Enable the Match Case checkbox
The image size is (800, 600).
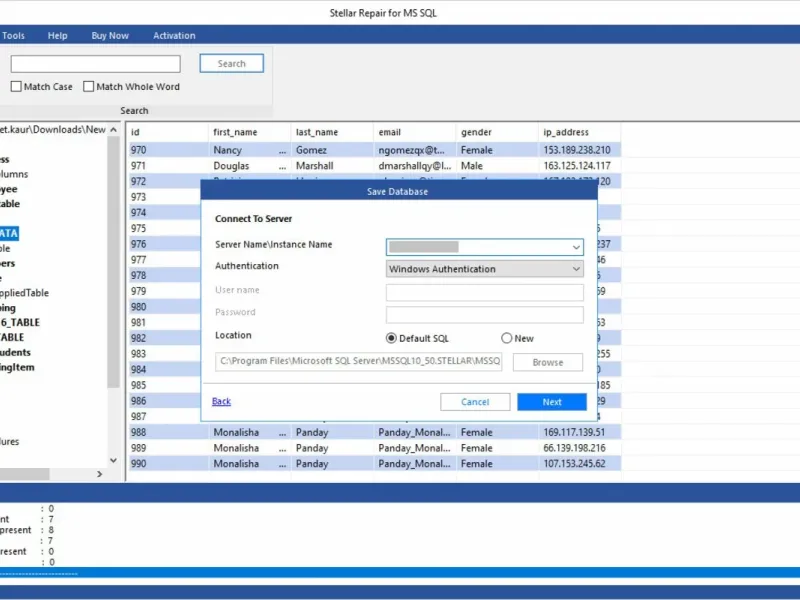[x=16, y=87]
